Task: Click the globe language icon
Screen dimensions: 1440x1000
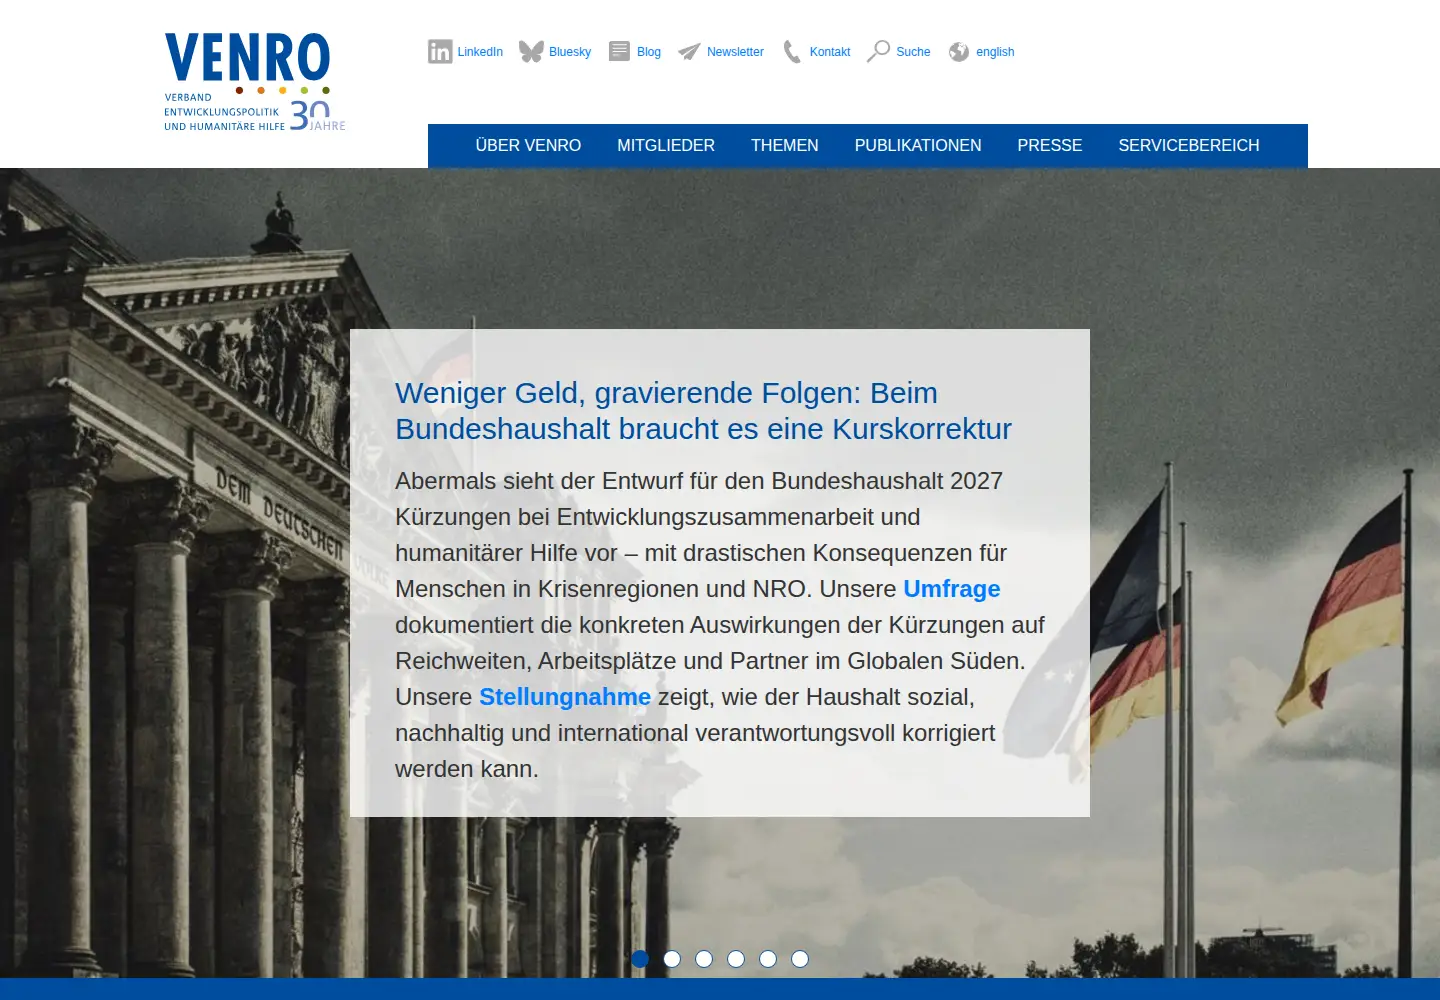Action: [959, 52]
